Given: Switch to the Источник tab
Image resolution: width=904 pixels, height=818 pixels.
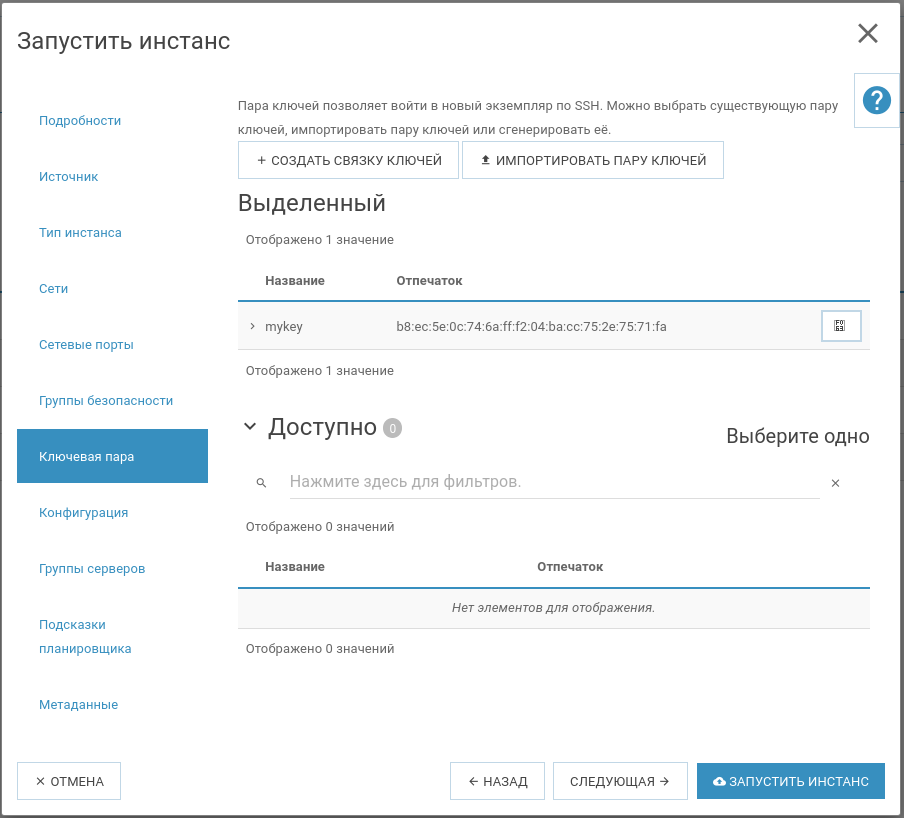Looking at the screenshot, I should click(69, 177).
